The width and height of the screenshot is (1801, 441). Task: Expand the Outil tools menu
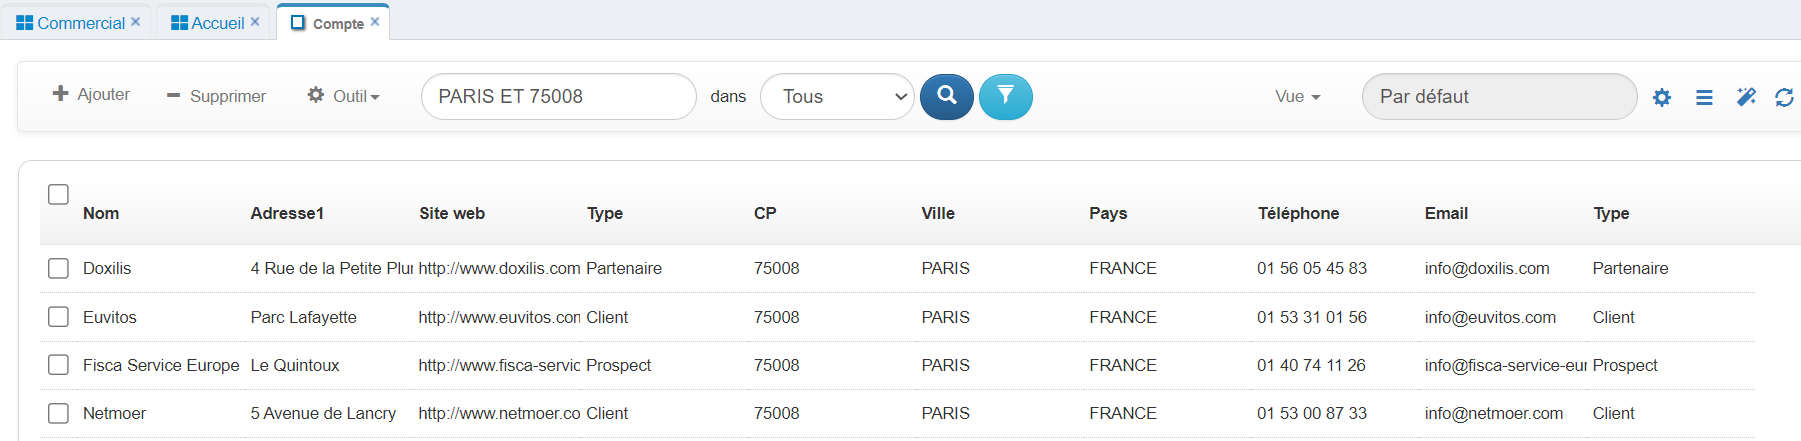pyautogui.click(x=344, y=96)
